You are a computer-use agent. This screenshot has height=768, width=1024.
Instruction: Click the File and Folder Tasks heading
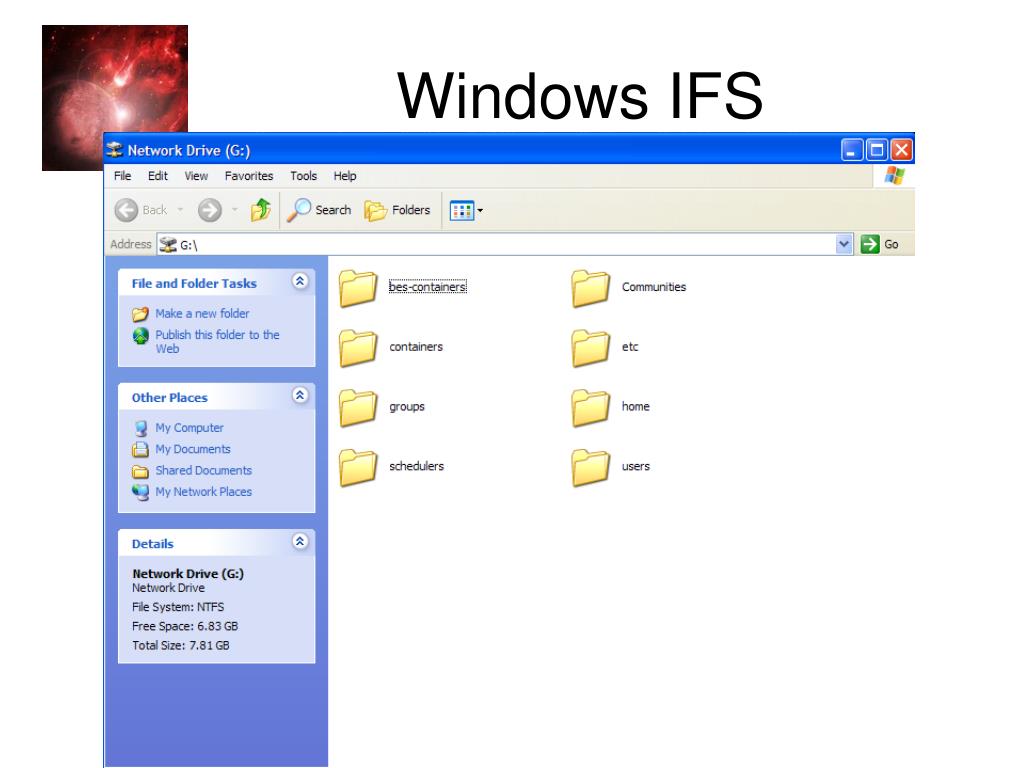click(194, 283)
